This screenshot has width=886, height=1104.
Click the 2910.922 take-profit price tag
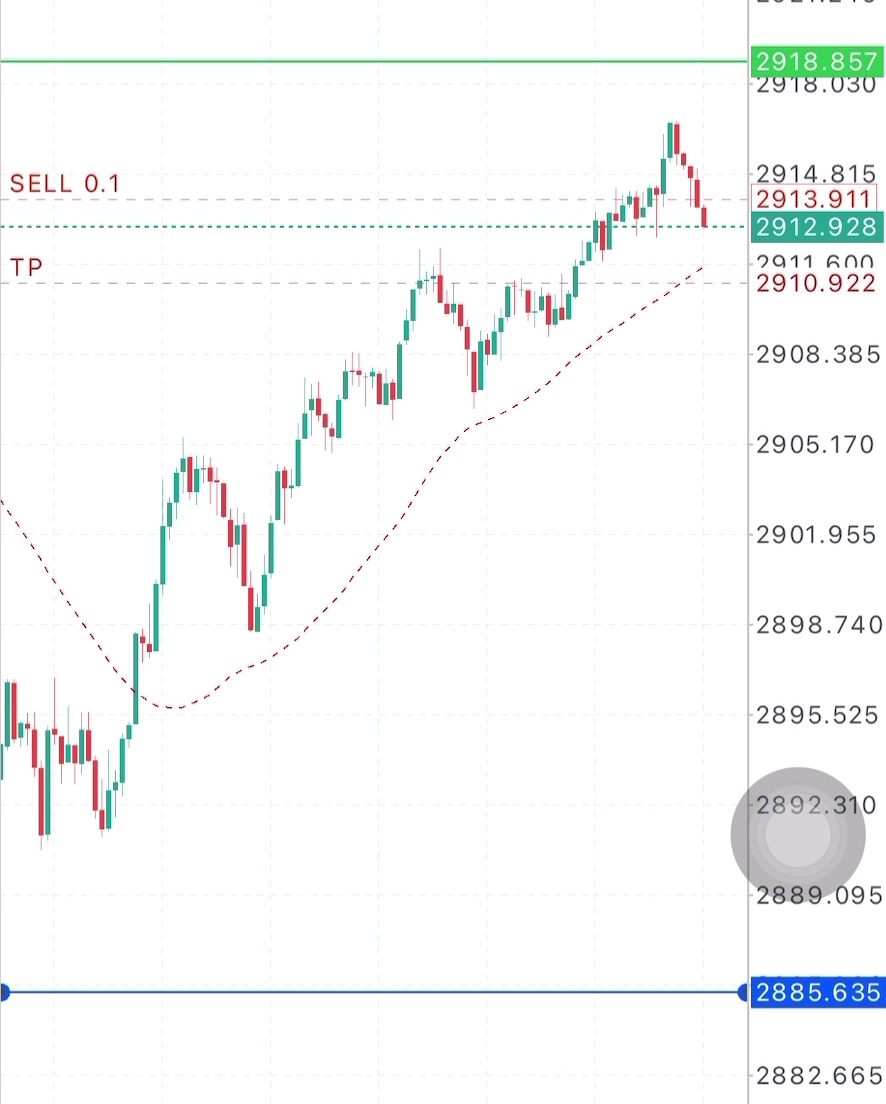point(814,284)
